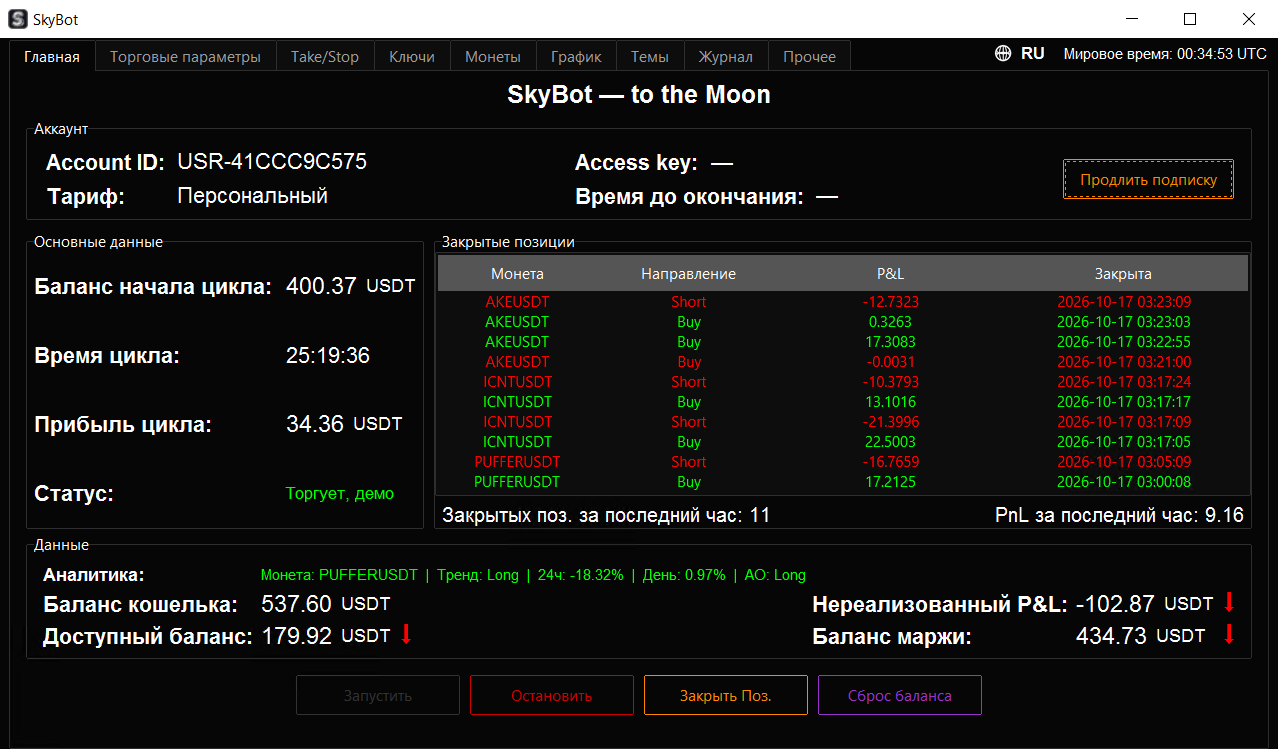1278x749 pixels.
Task: Click the Остановить button
Action: 552,695
